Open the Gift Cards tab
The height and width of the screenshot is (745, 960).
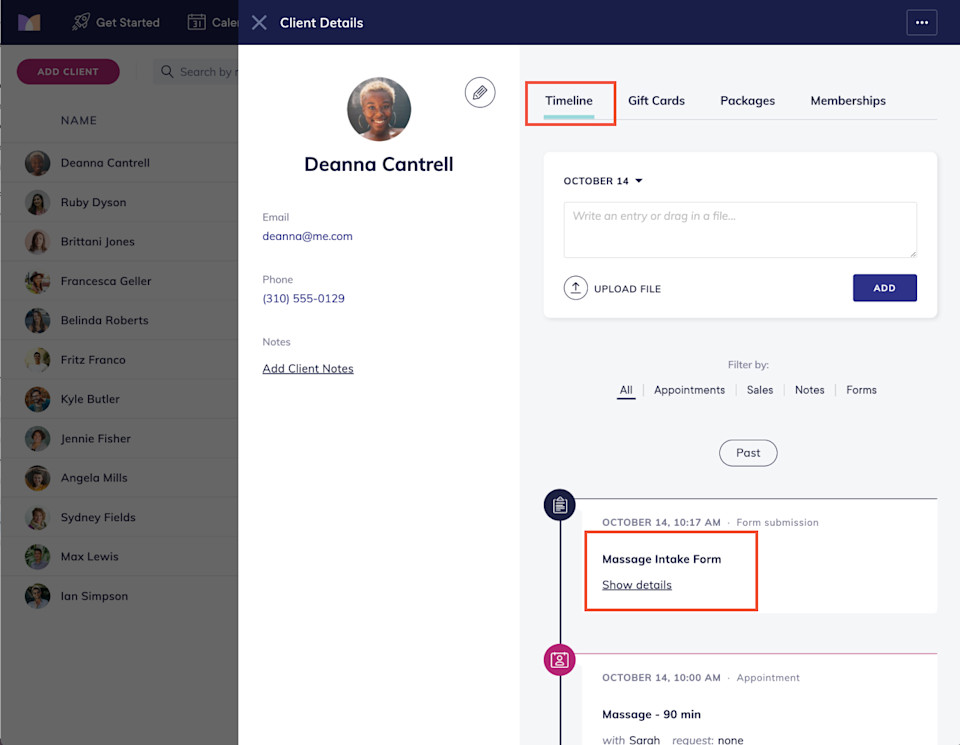tap(656, 100)
